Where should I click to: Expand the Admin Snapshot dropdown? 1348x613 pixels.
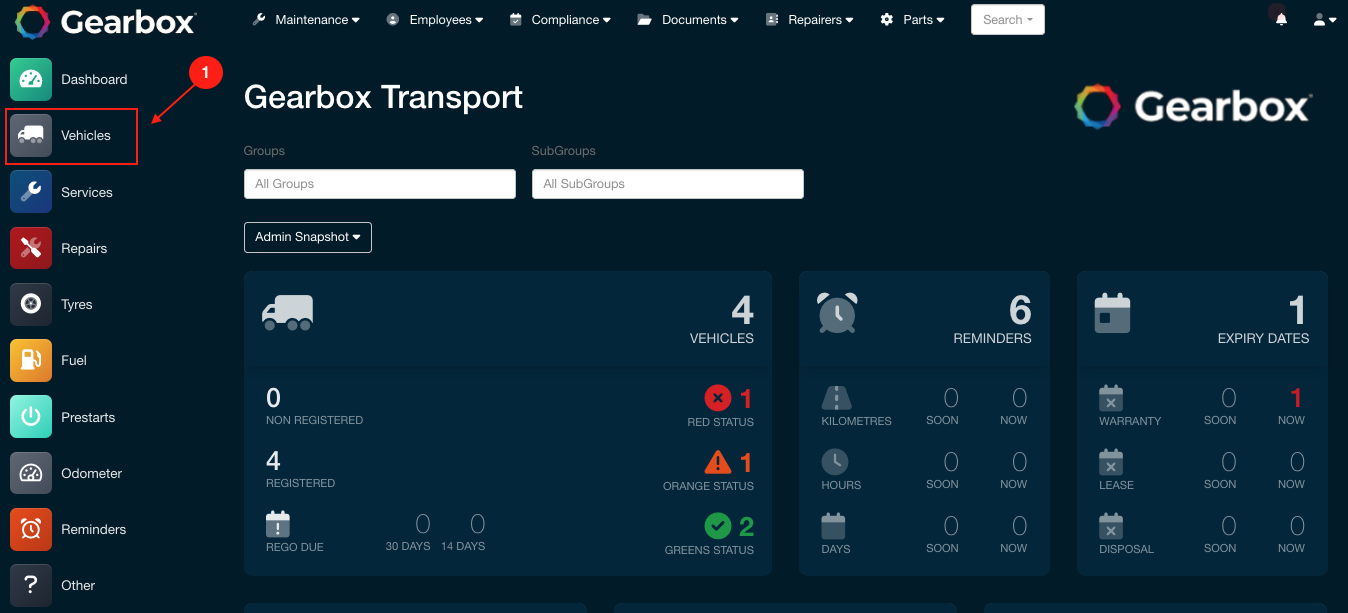pos(308,237)
